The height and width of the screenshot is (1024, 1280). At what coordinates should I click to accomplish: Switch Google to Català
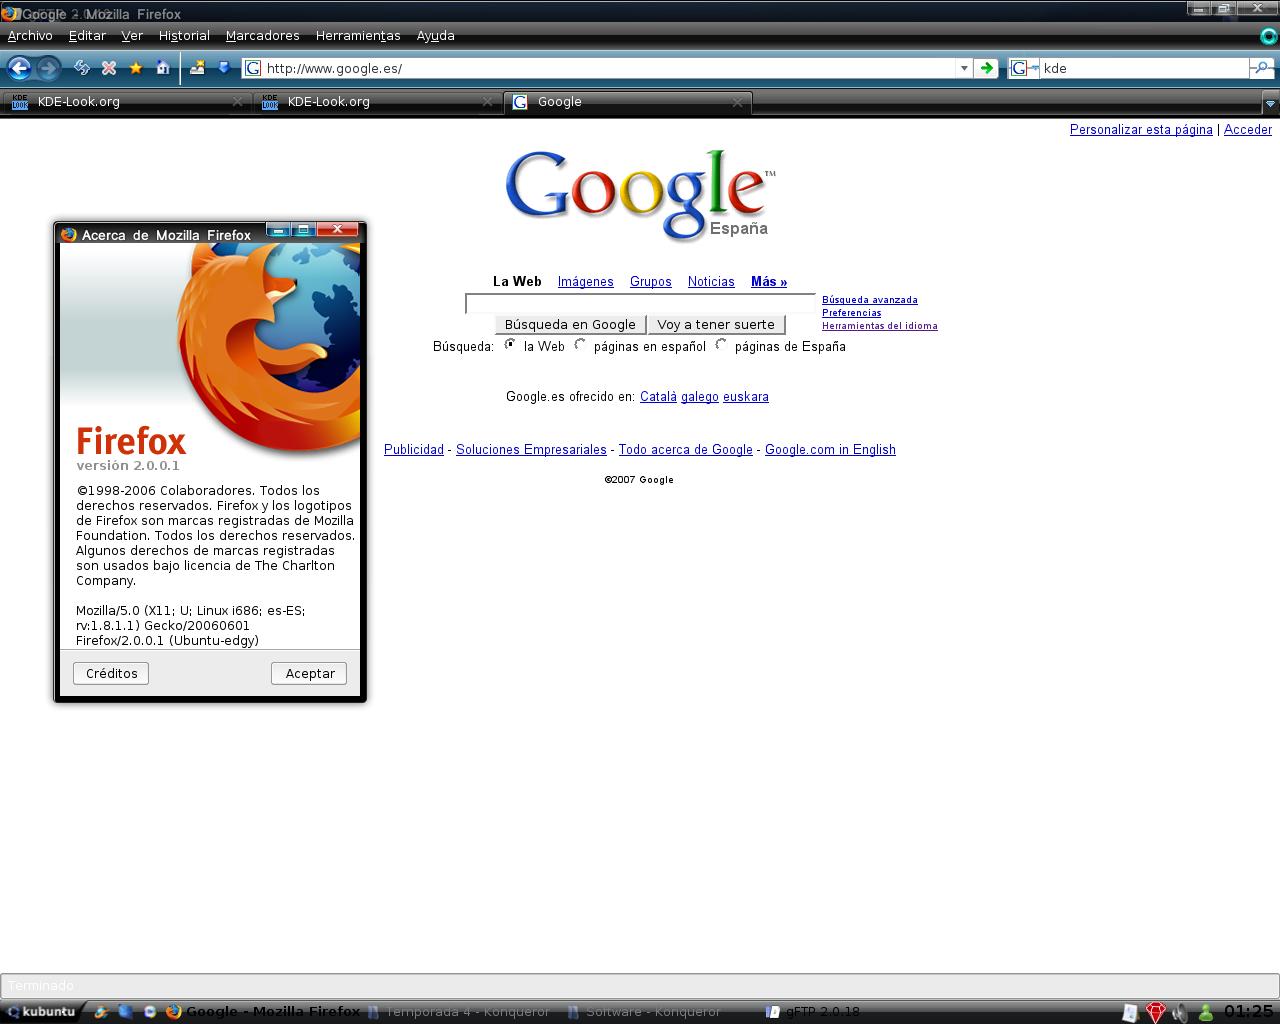pyautogui.click(x=658, y=397)
